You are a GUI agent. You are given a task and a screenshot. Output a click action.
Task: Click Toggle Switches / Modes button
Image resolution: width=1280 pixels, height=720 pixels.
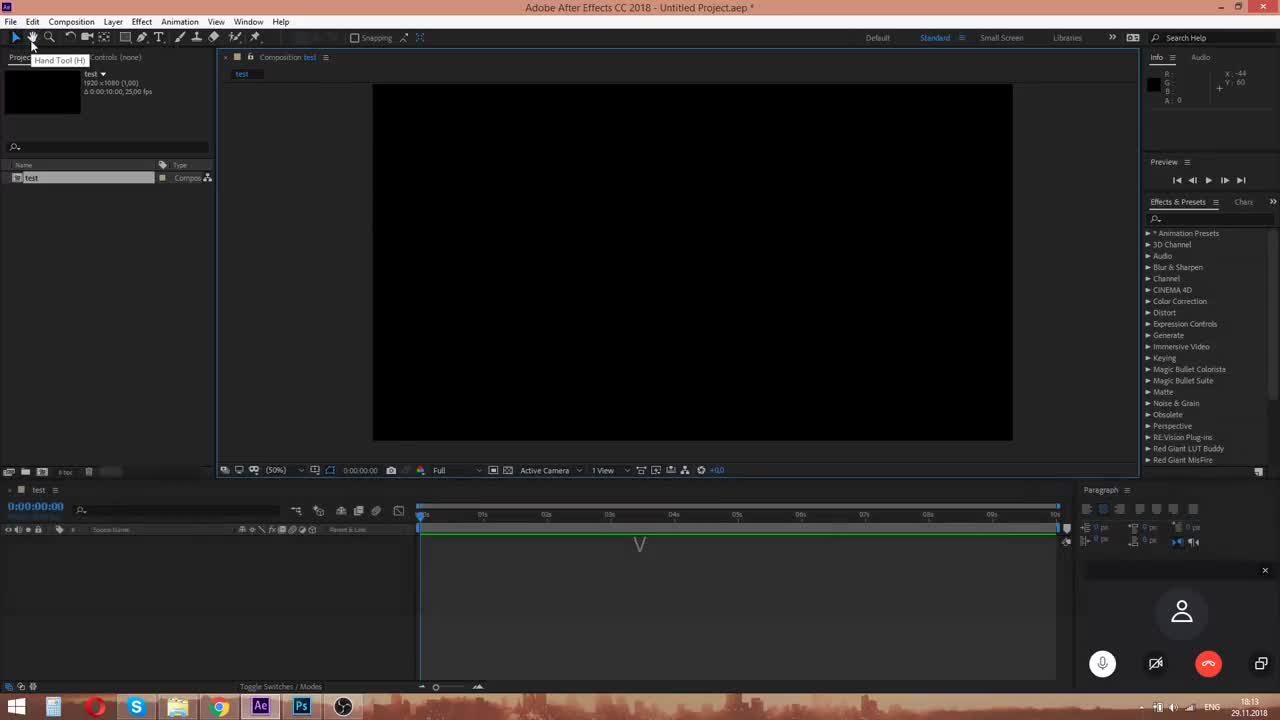tap(280, 687)
